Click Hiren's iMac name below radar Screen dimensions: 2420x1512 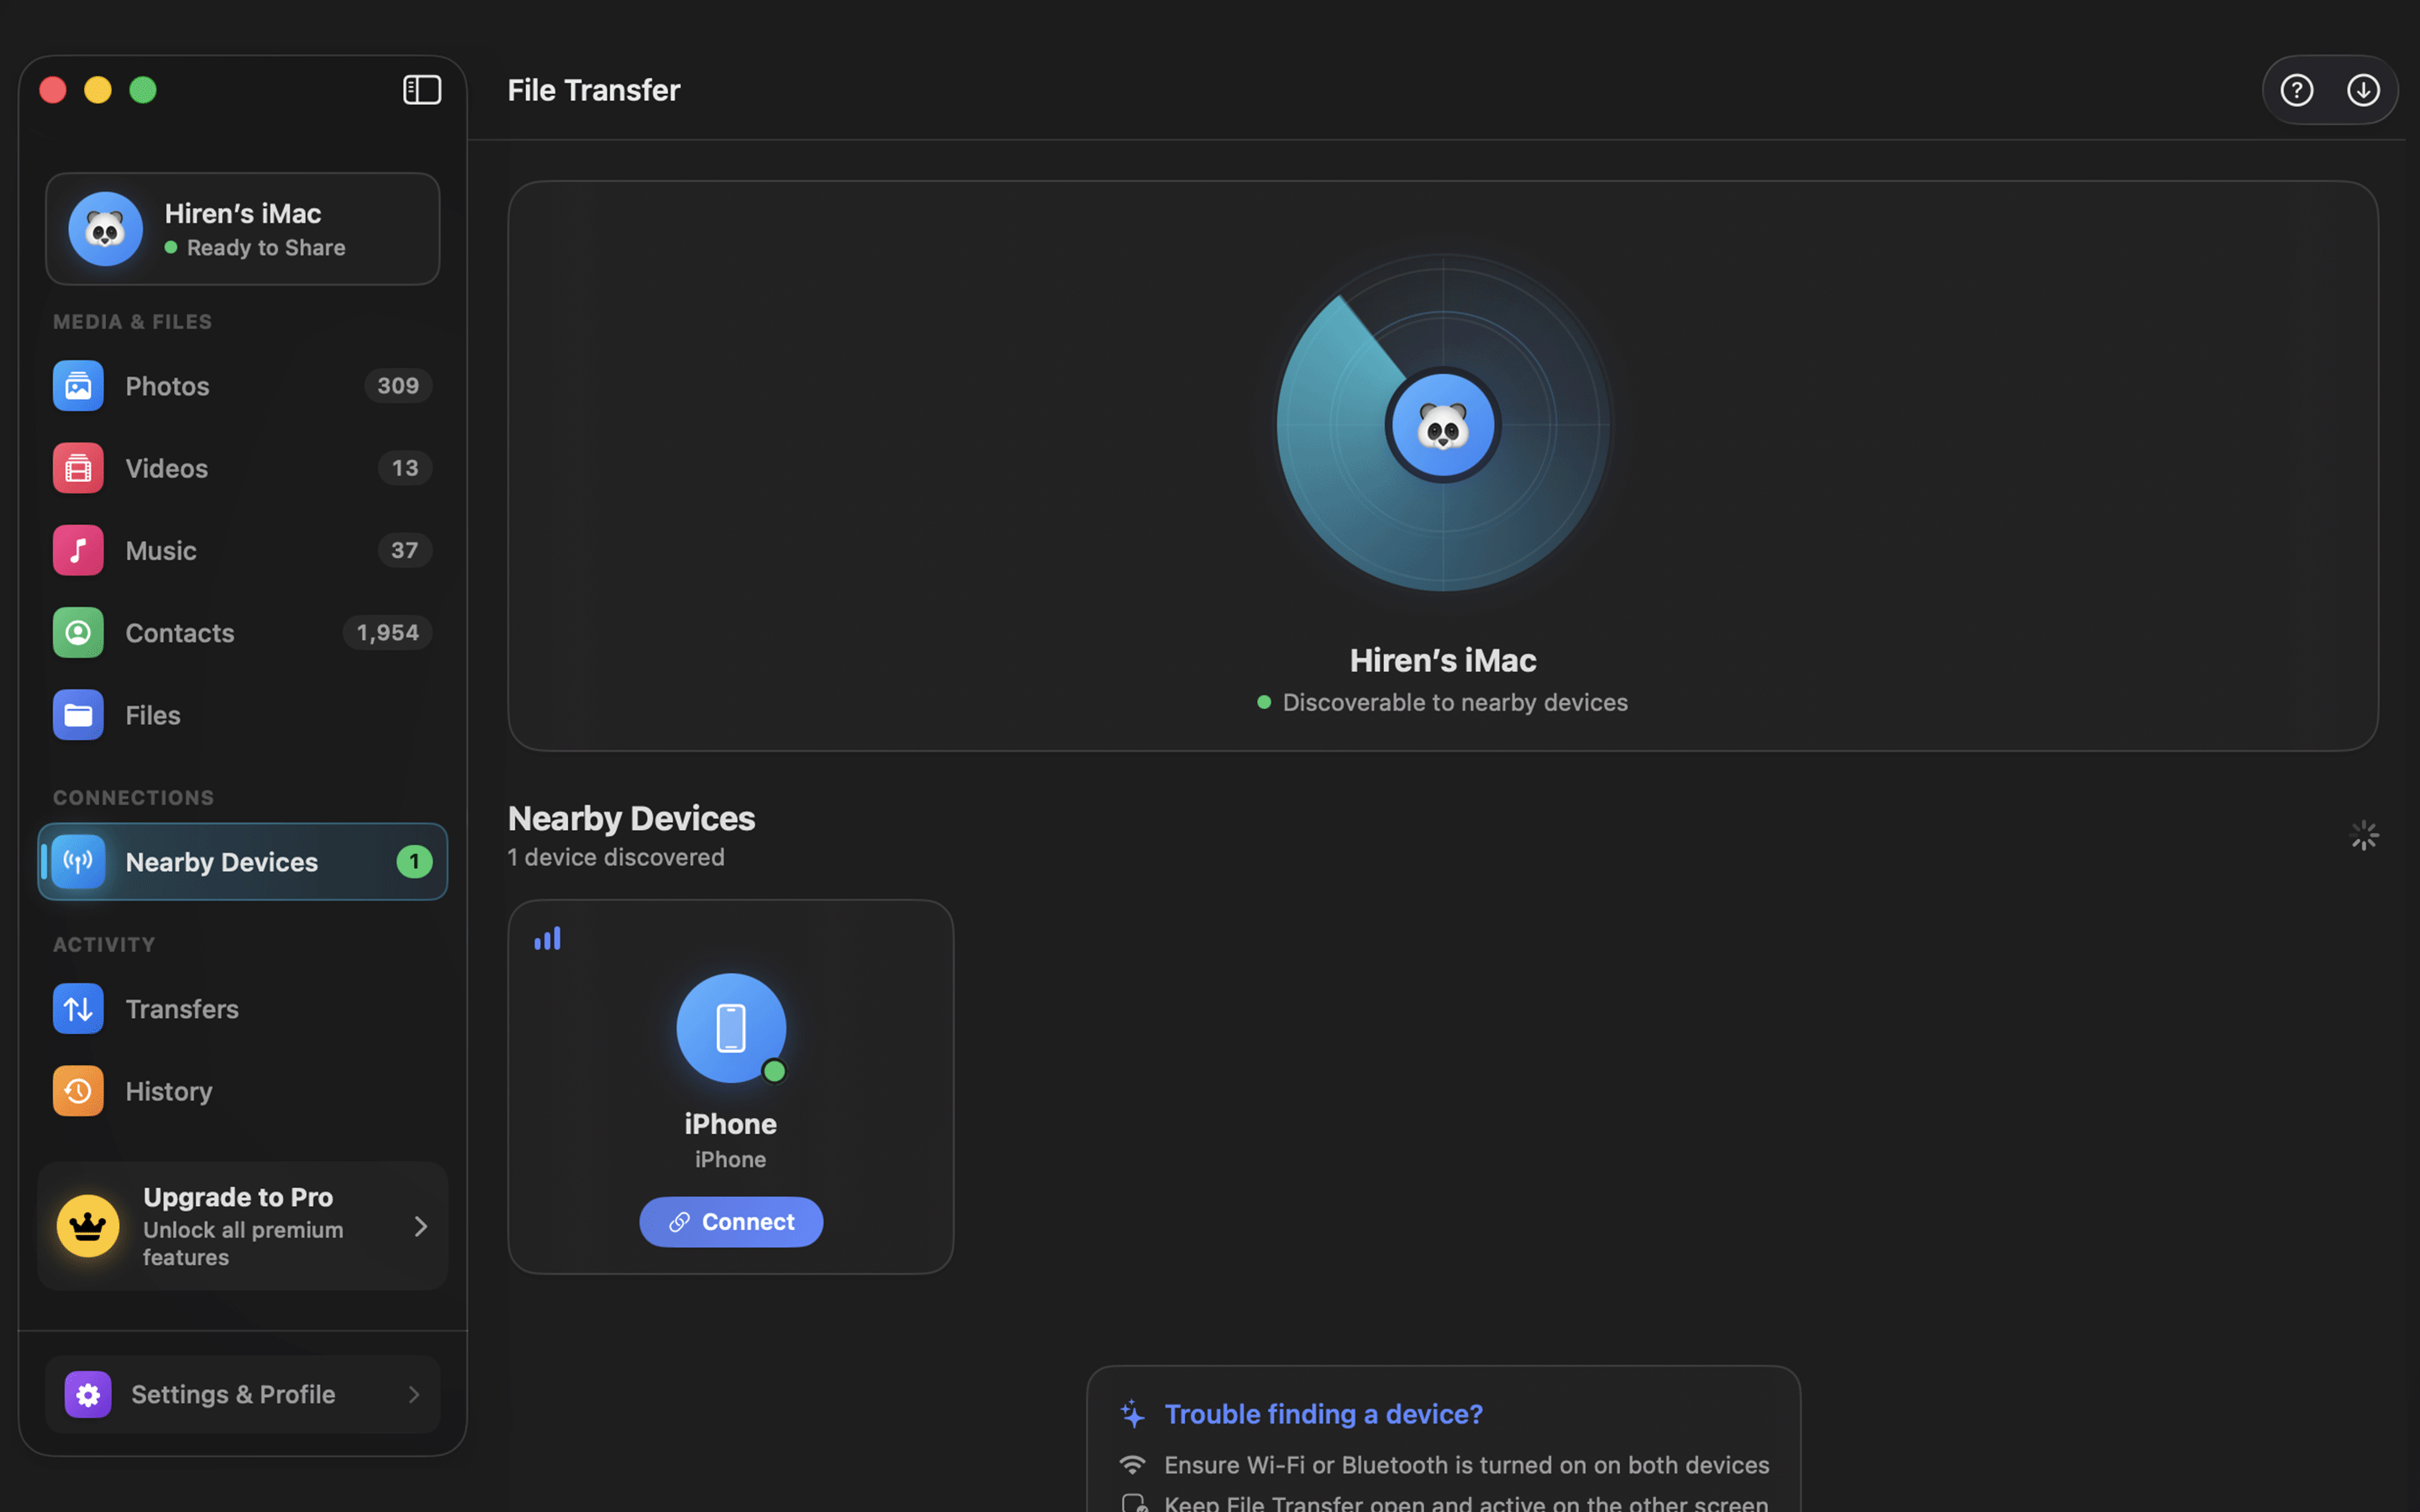[x=1442, y=660]
